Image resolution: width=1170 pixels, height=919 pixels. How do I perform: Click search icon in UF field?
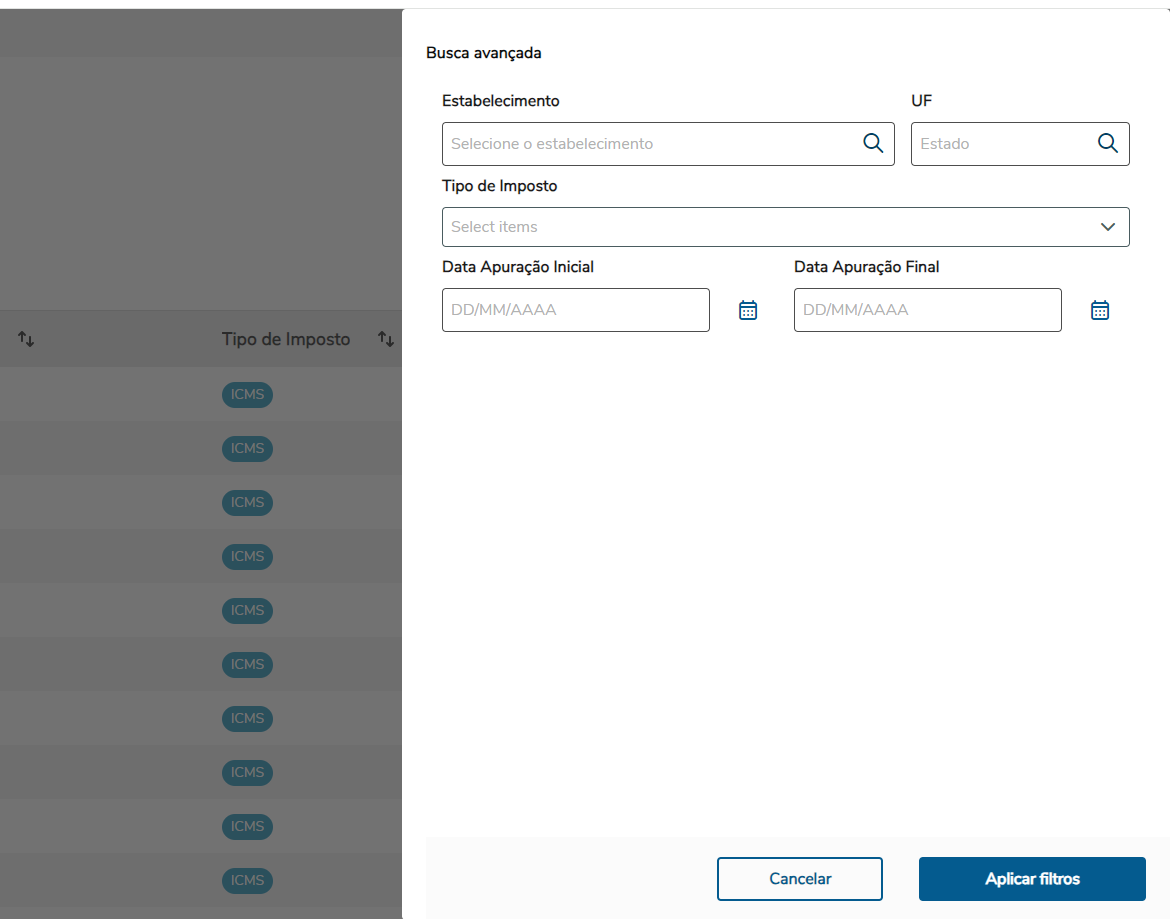click(1107, 143)
